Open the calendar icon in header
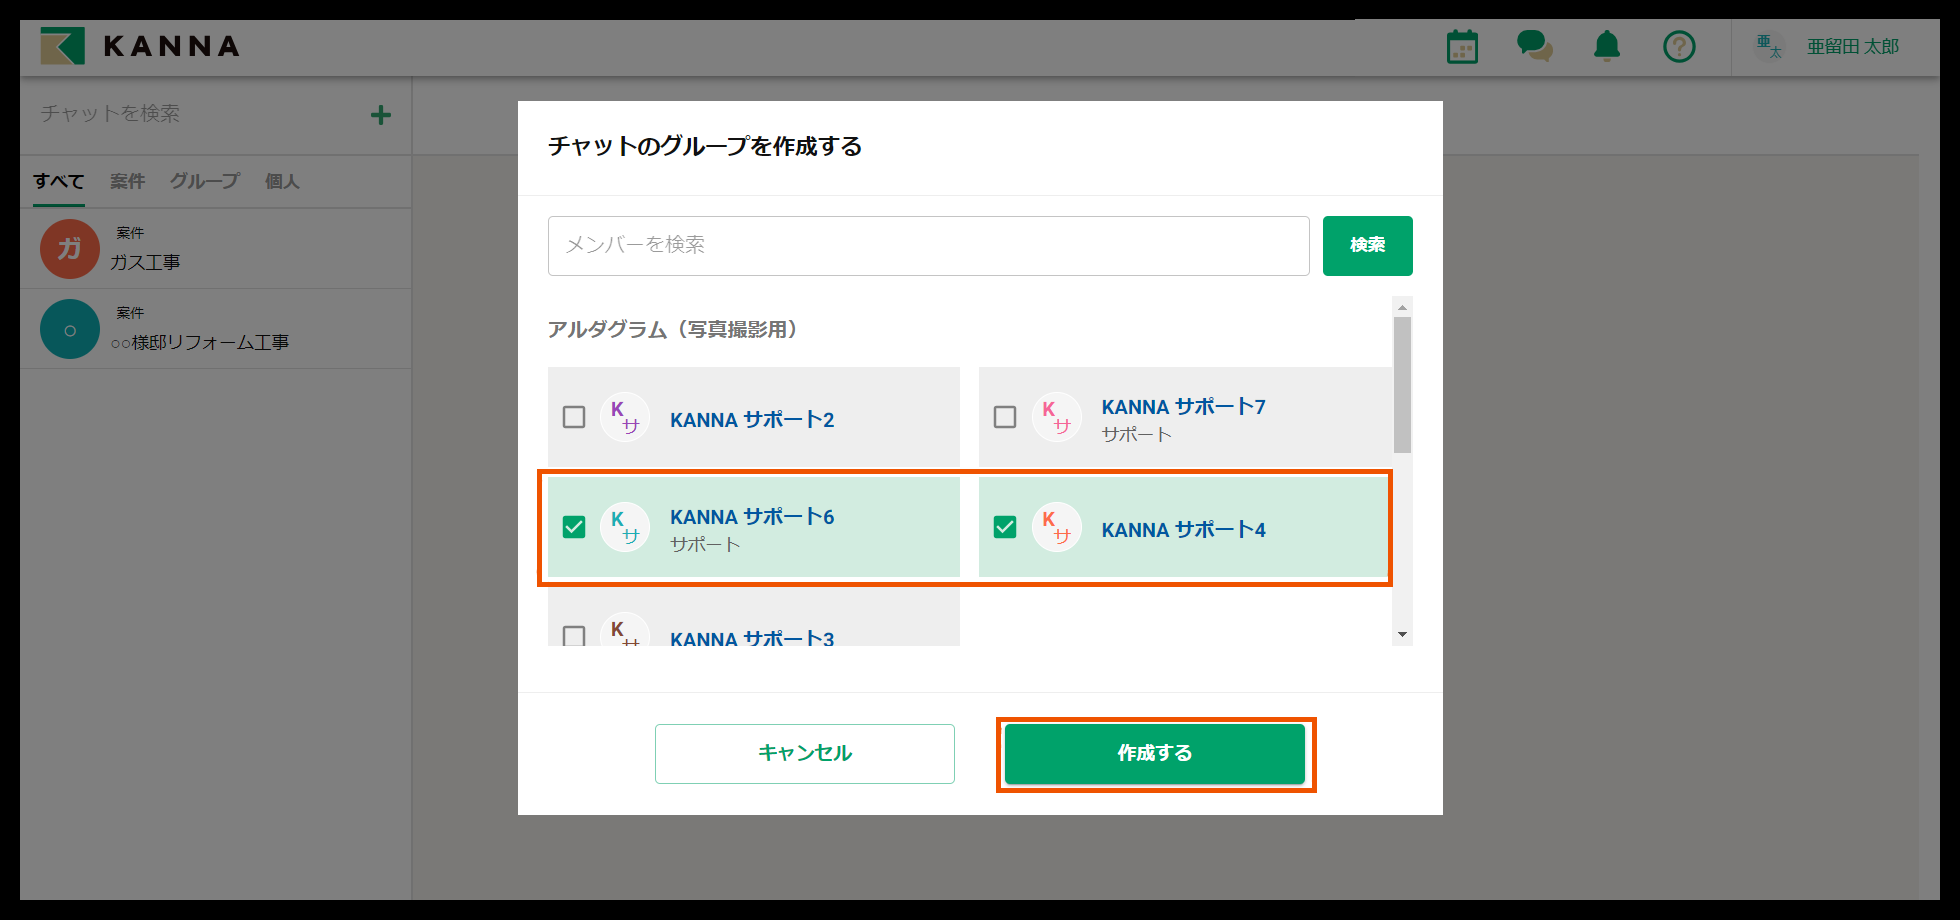This screenshot has height=920, width=1960. tap(1462, 47)
